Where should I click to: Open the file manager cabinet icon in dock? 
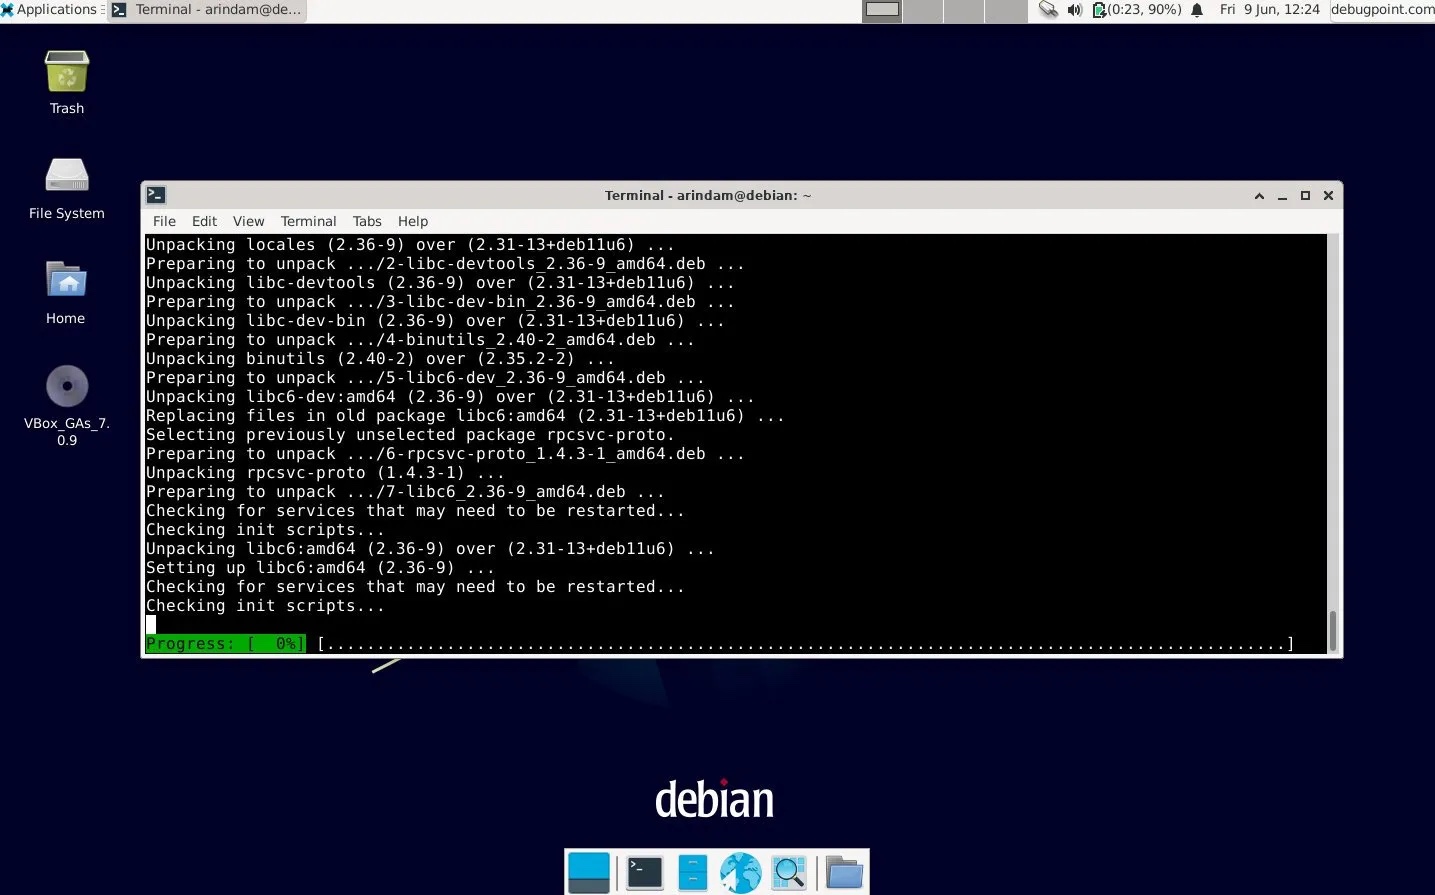point(692,871)
